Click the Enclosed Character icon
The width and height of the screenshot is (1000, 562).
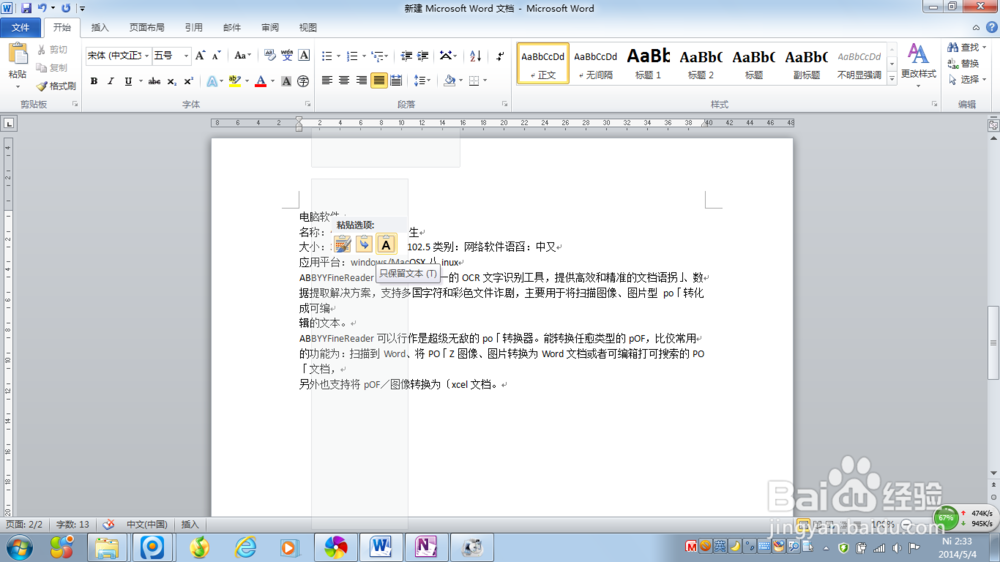(x=303, y=81)
